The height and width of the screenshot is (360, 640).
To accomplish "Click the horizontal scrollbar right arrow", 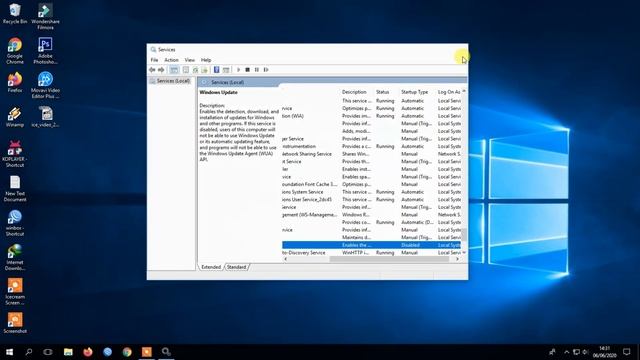I will click(x=458, y=259).
